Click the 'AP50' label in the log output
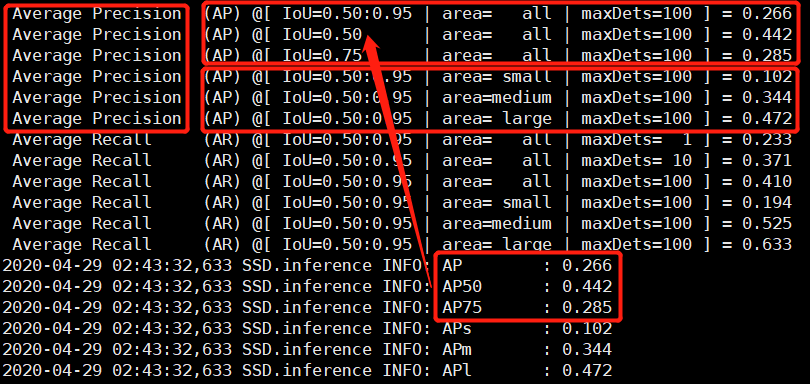 click(462, 286)
